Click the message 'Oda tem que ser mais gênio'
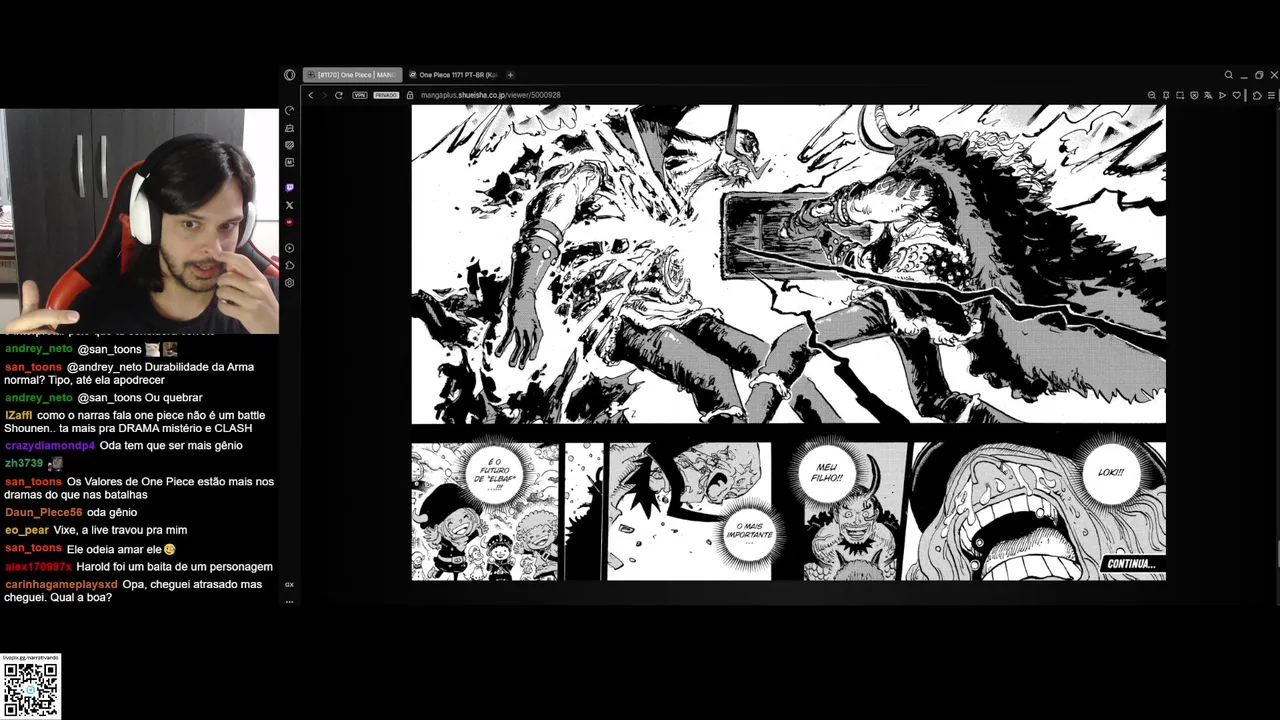The image size is (1280, 720). coord(171,446)
